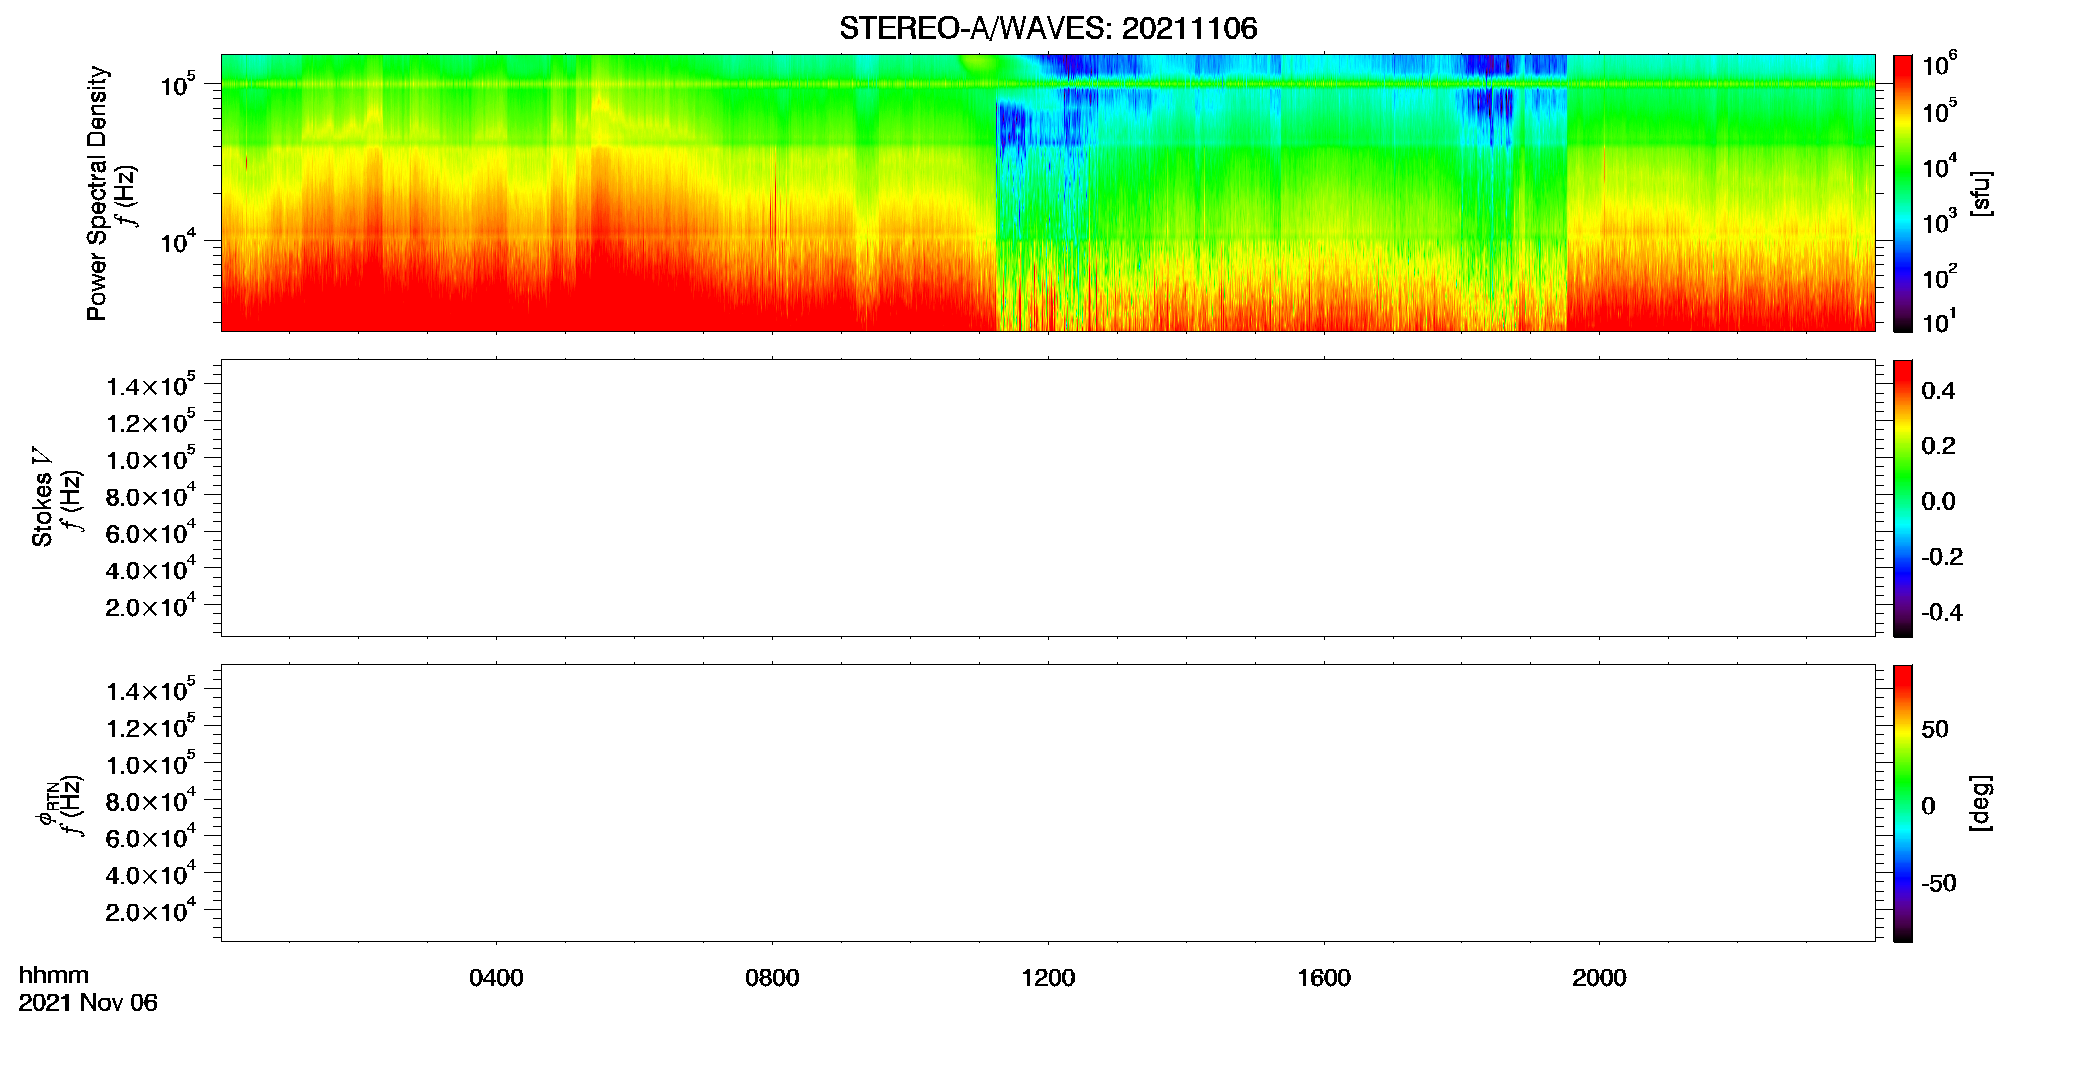The width and height of the screenshot is (2096, 1080).
Task: Click the [deg] colorbar unit label
Action: click(1981, 803)
